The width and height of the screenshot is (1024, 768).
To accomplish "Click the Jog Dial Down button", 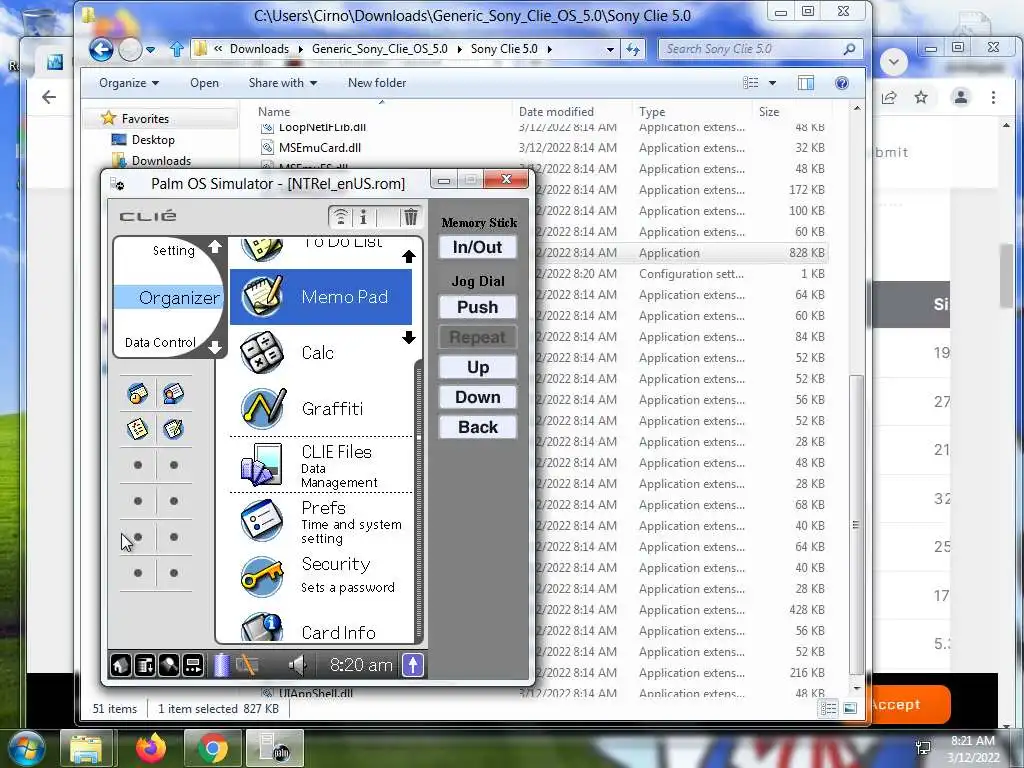I will click(477, 397).
